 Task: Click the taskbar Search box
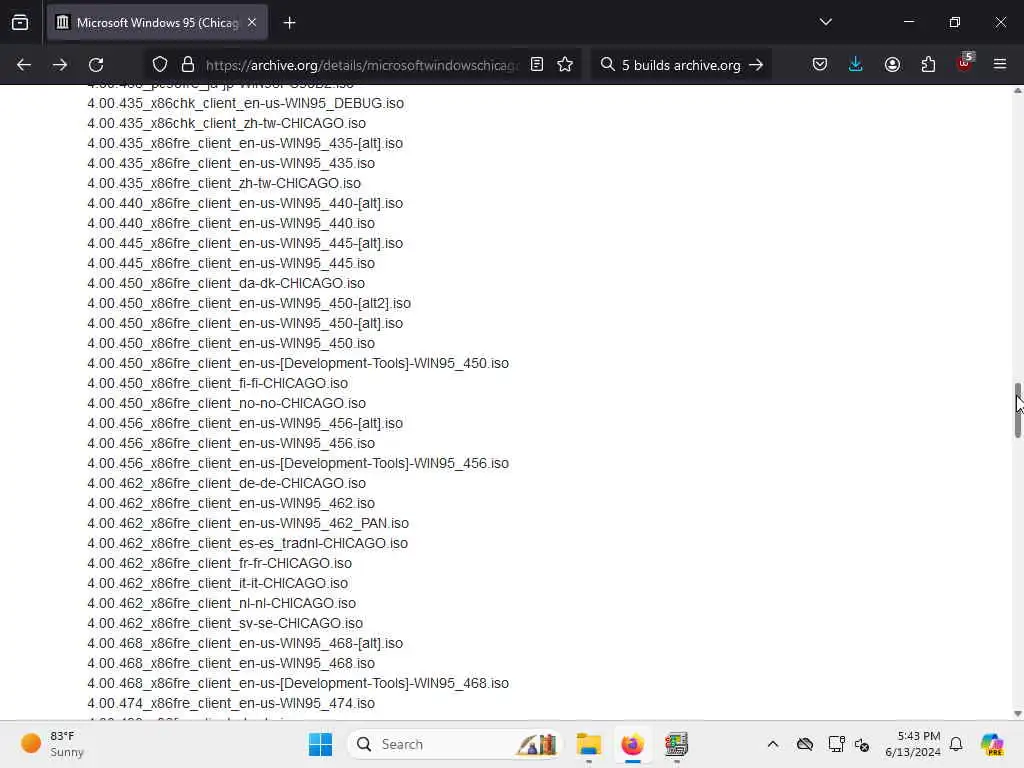coord(455,744)
